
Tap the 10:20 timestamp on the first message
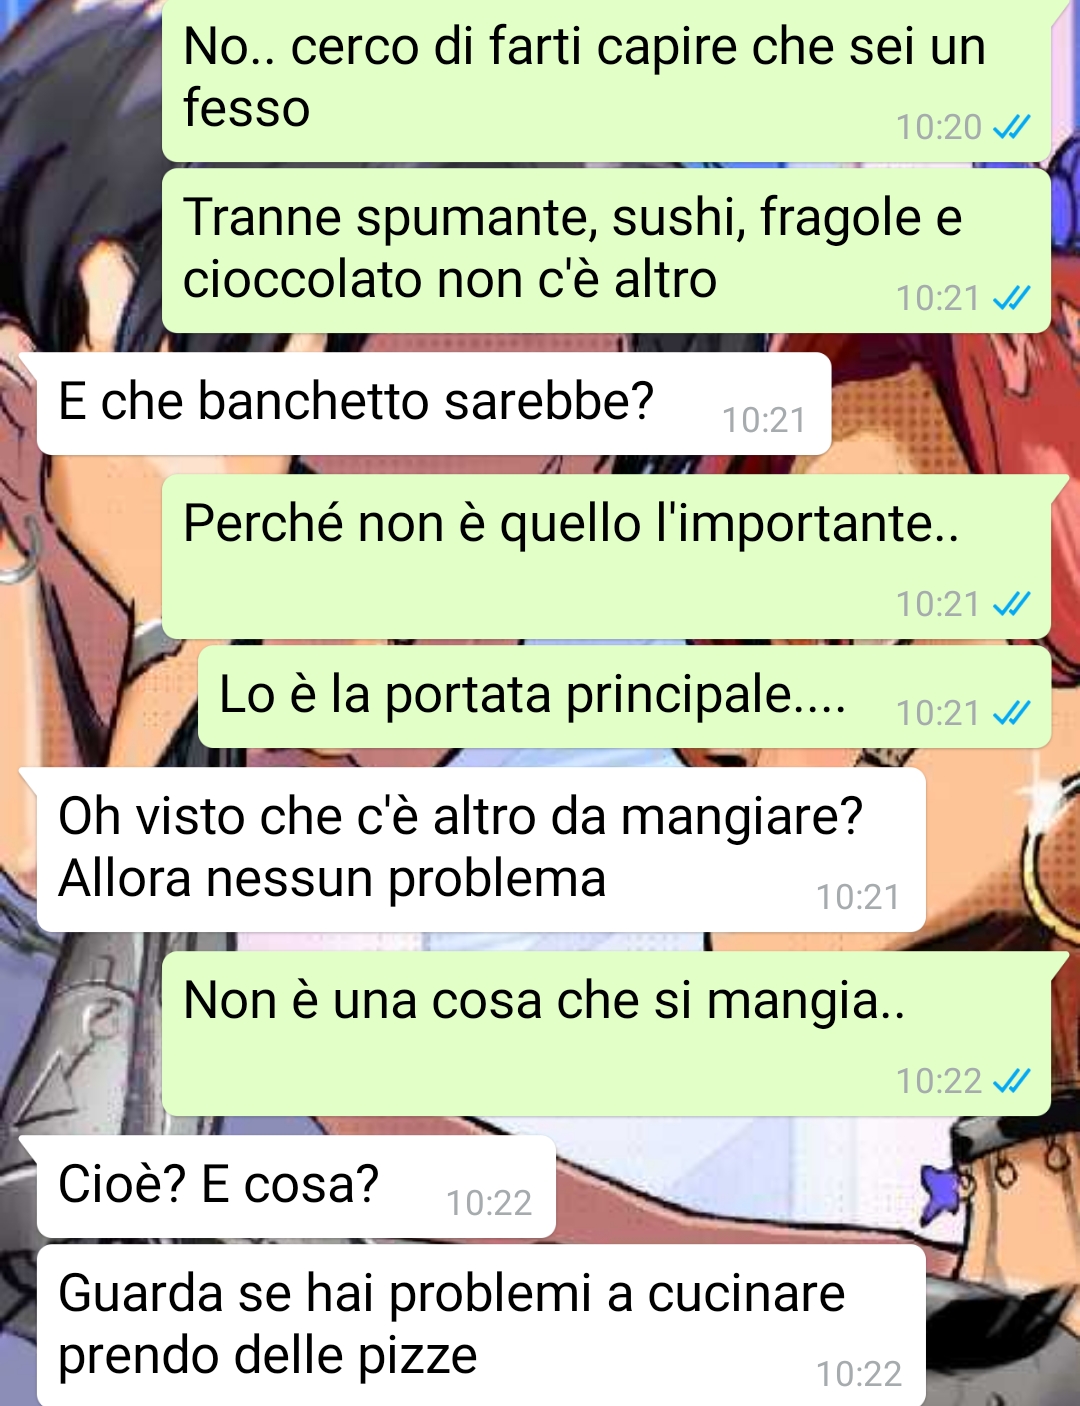[939, 127]
